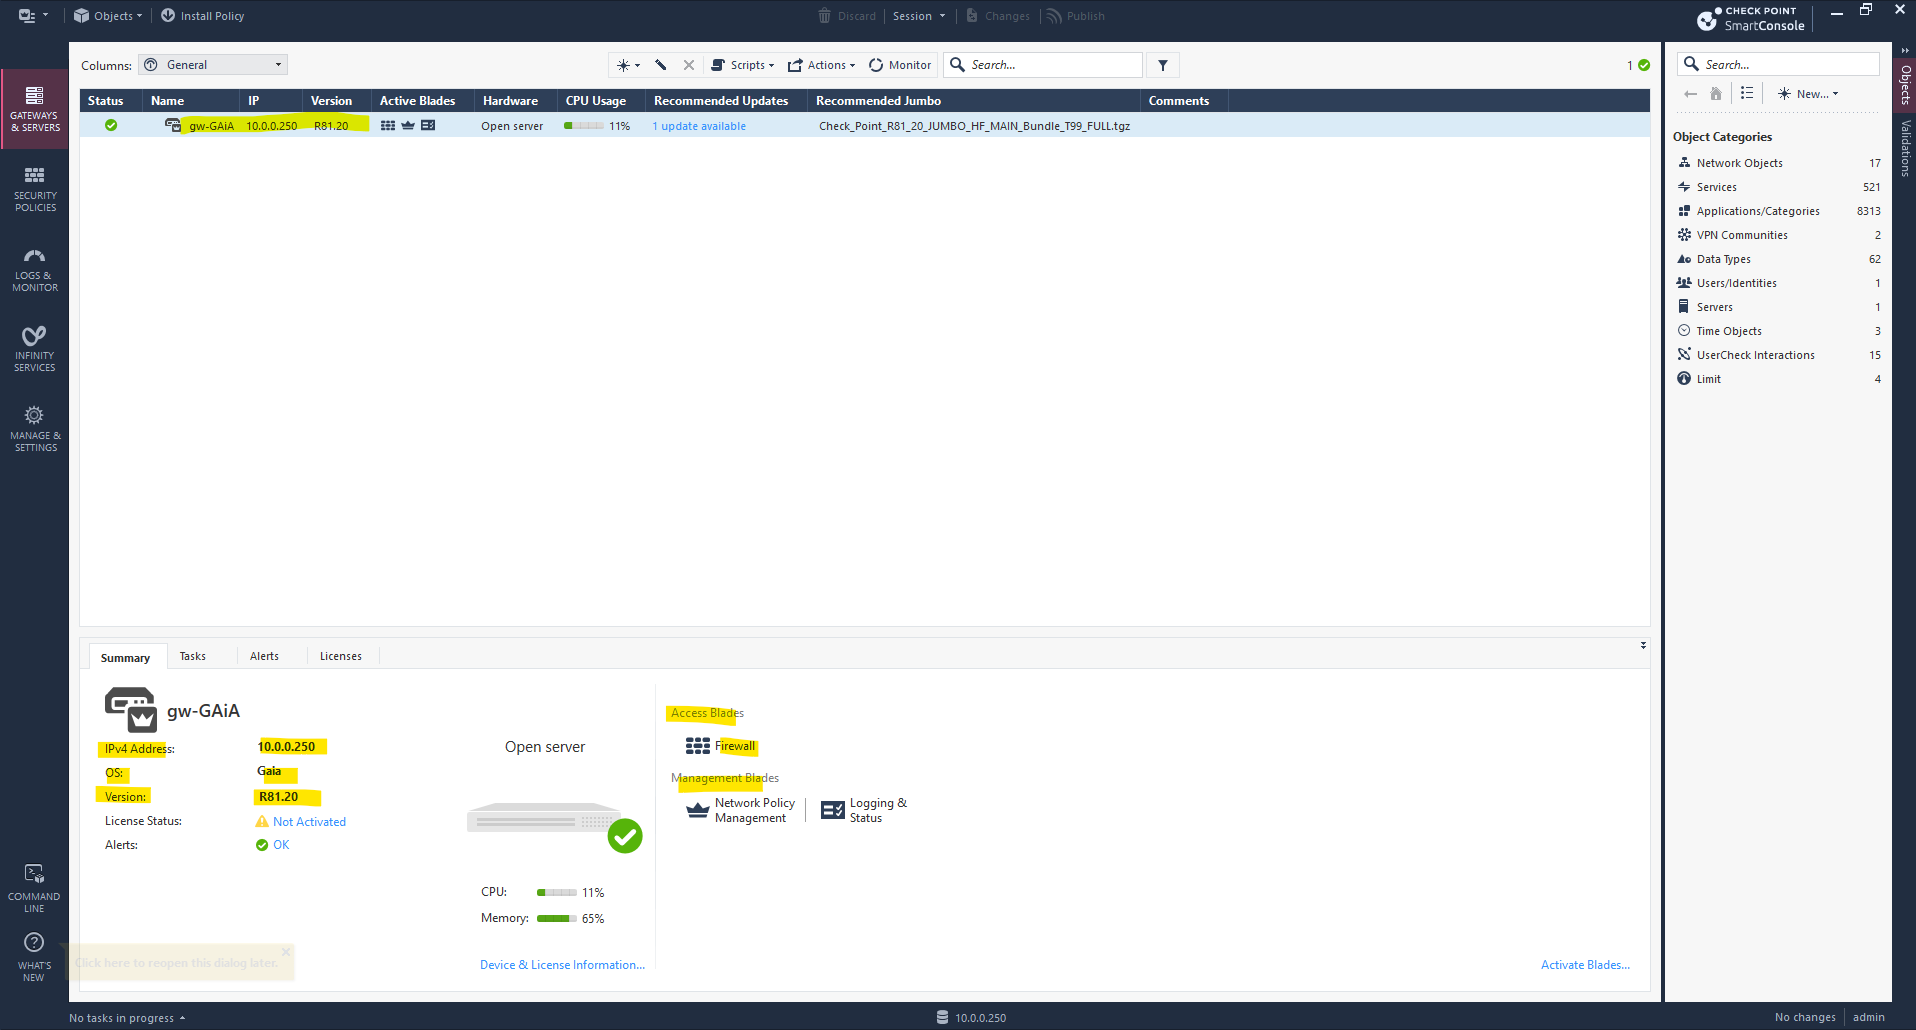
Task: Open Security Policies view
Action: click(x=35, y=189)
